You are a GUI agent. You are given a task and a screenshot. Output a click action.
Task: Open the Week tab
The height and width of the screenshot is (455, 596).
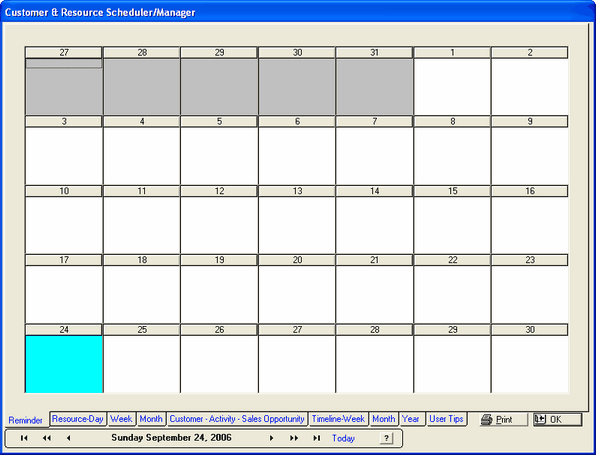point(121,419)
